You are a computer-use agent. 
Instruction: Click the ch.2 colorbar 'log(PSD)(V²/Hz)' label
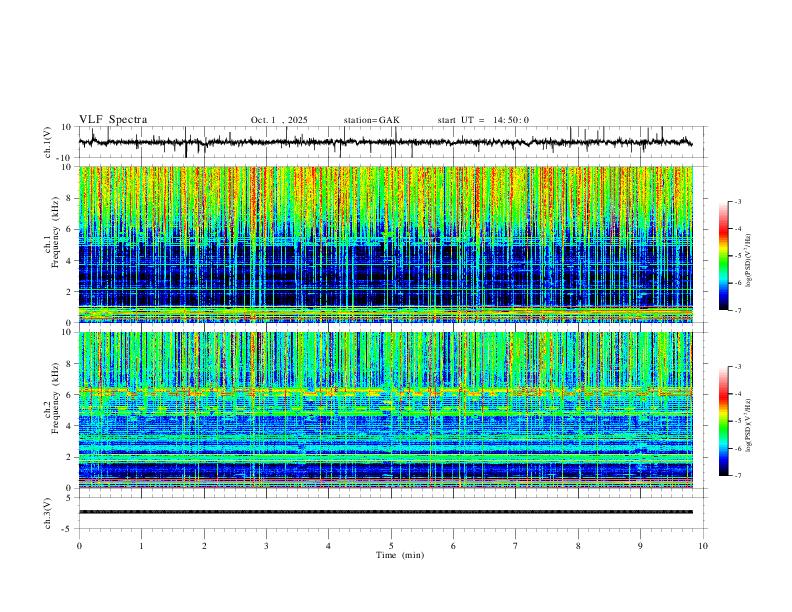[x=749, y=425]
